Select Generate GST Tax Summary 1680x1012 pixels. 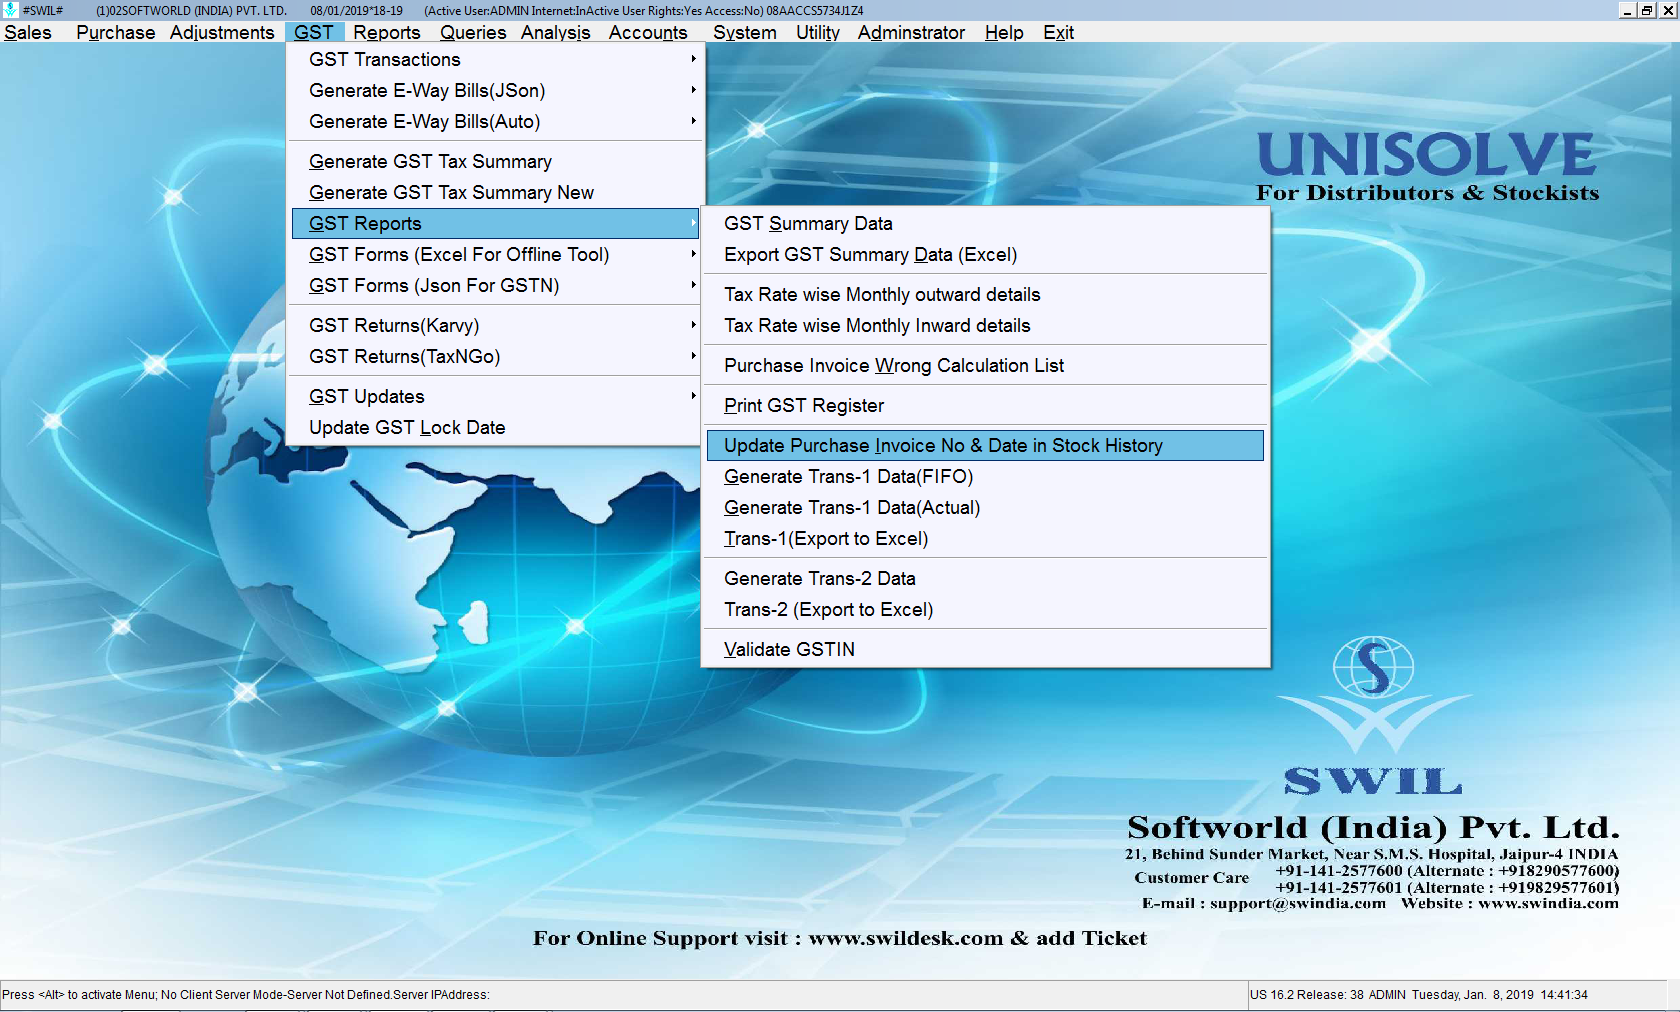click(x=497, y=162)
